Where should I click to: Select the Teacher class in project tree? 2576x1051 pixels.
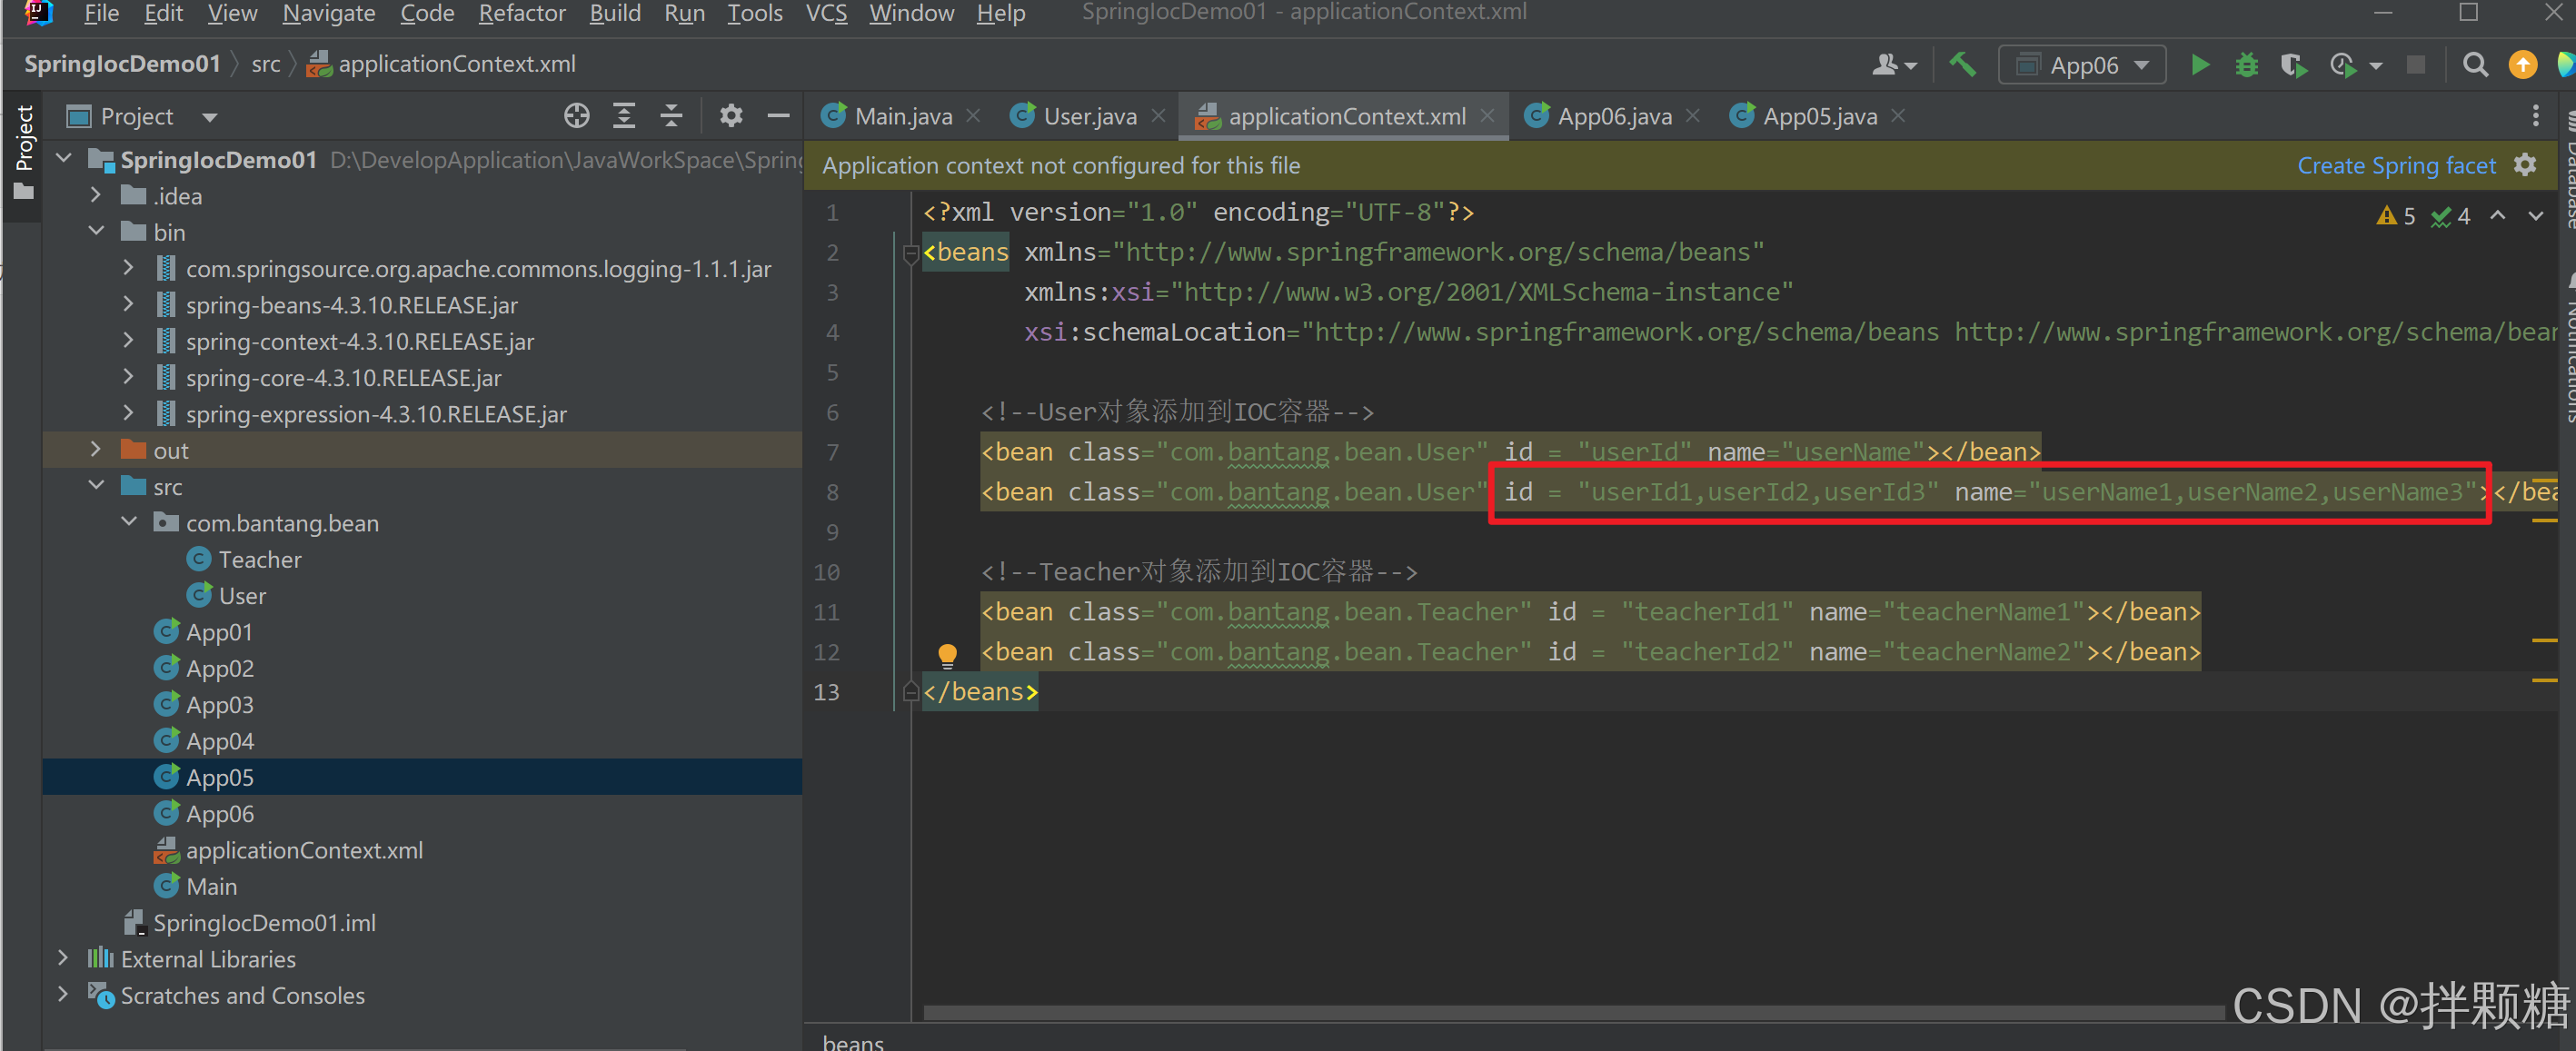259,559
